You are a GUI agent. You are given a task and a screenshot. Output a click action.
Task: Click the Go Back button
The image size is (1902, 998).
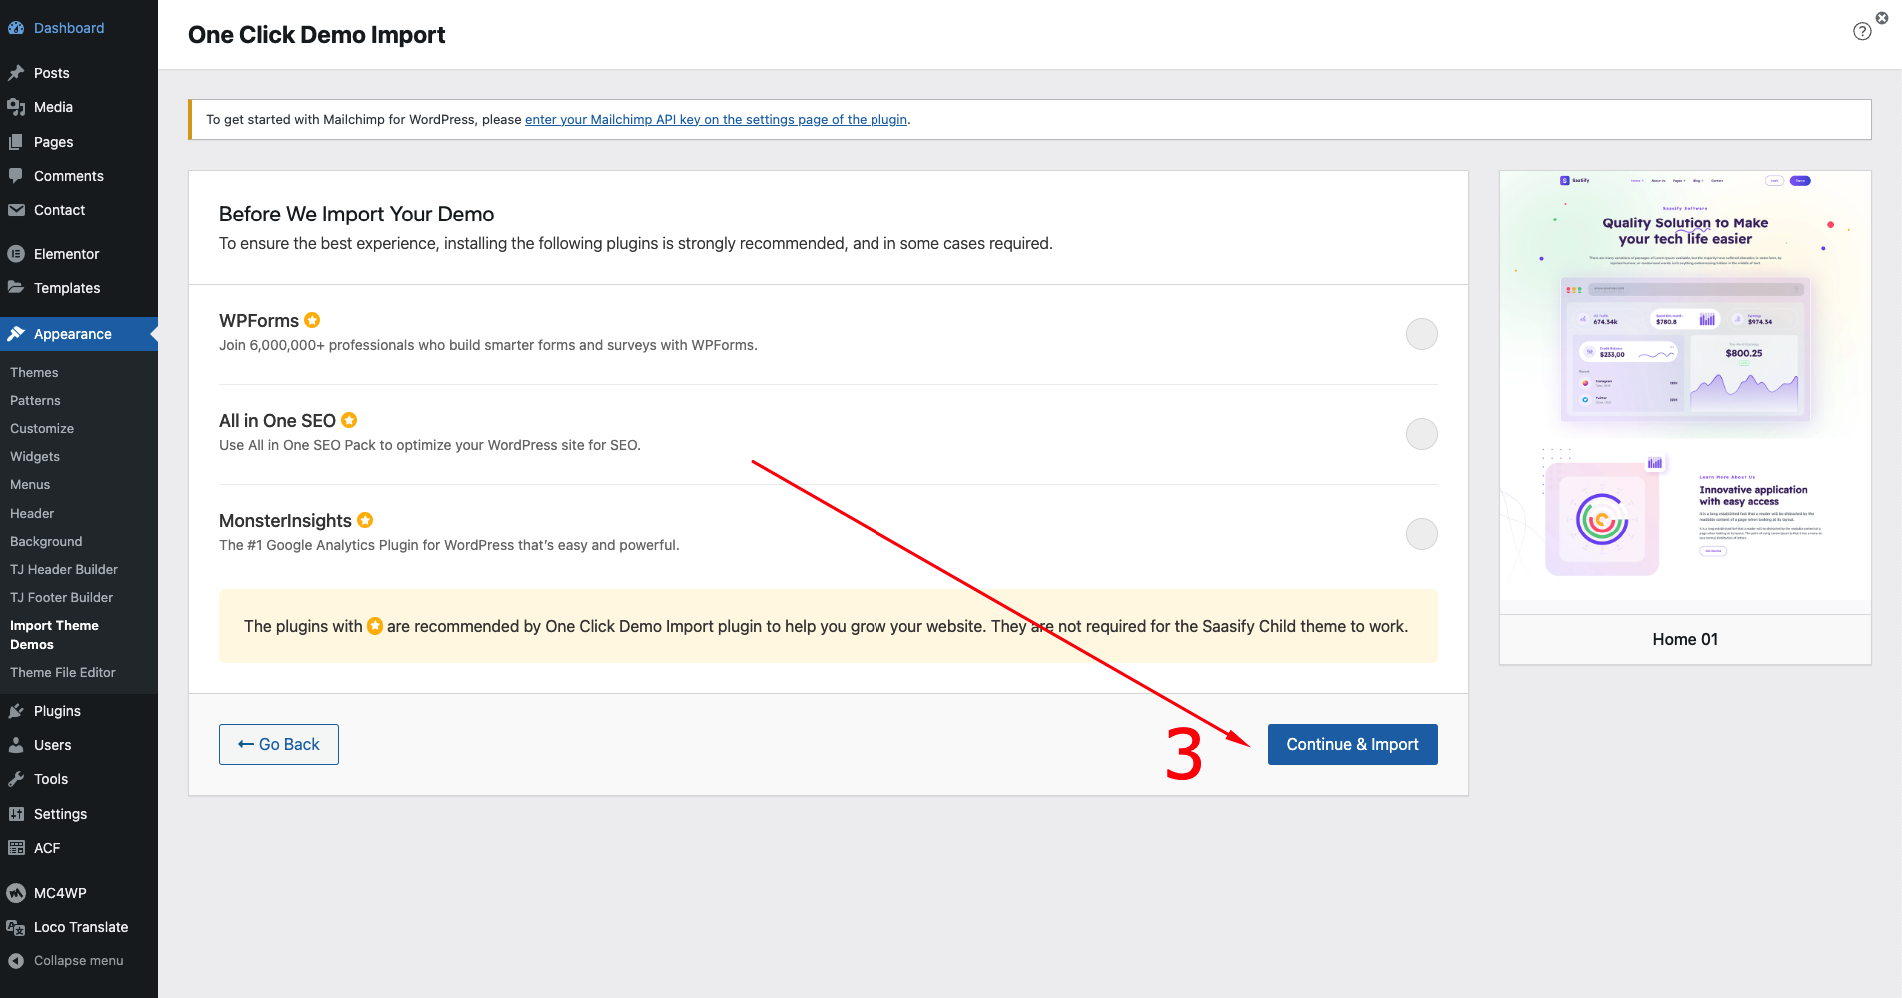click(x=279, y=744)
